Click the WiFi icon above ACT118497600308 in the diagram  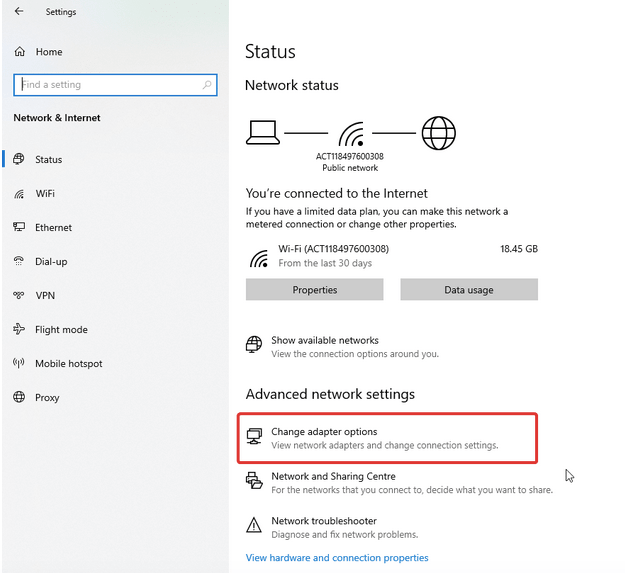click(x=351, y=134)
